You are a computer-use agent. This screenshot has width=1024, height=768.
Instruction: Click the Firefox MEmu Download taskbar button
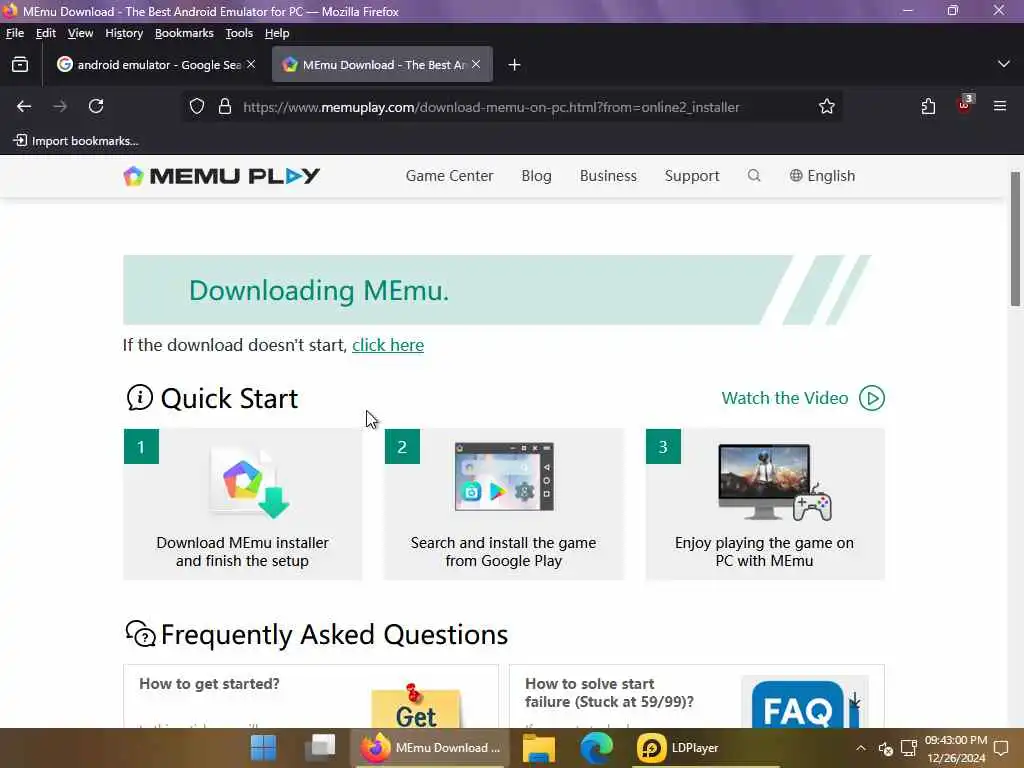point(431,748)
